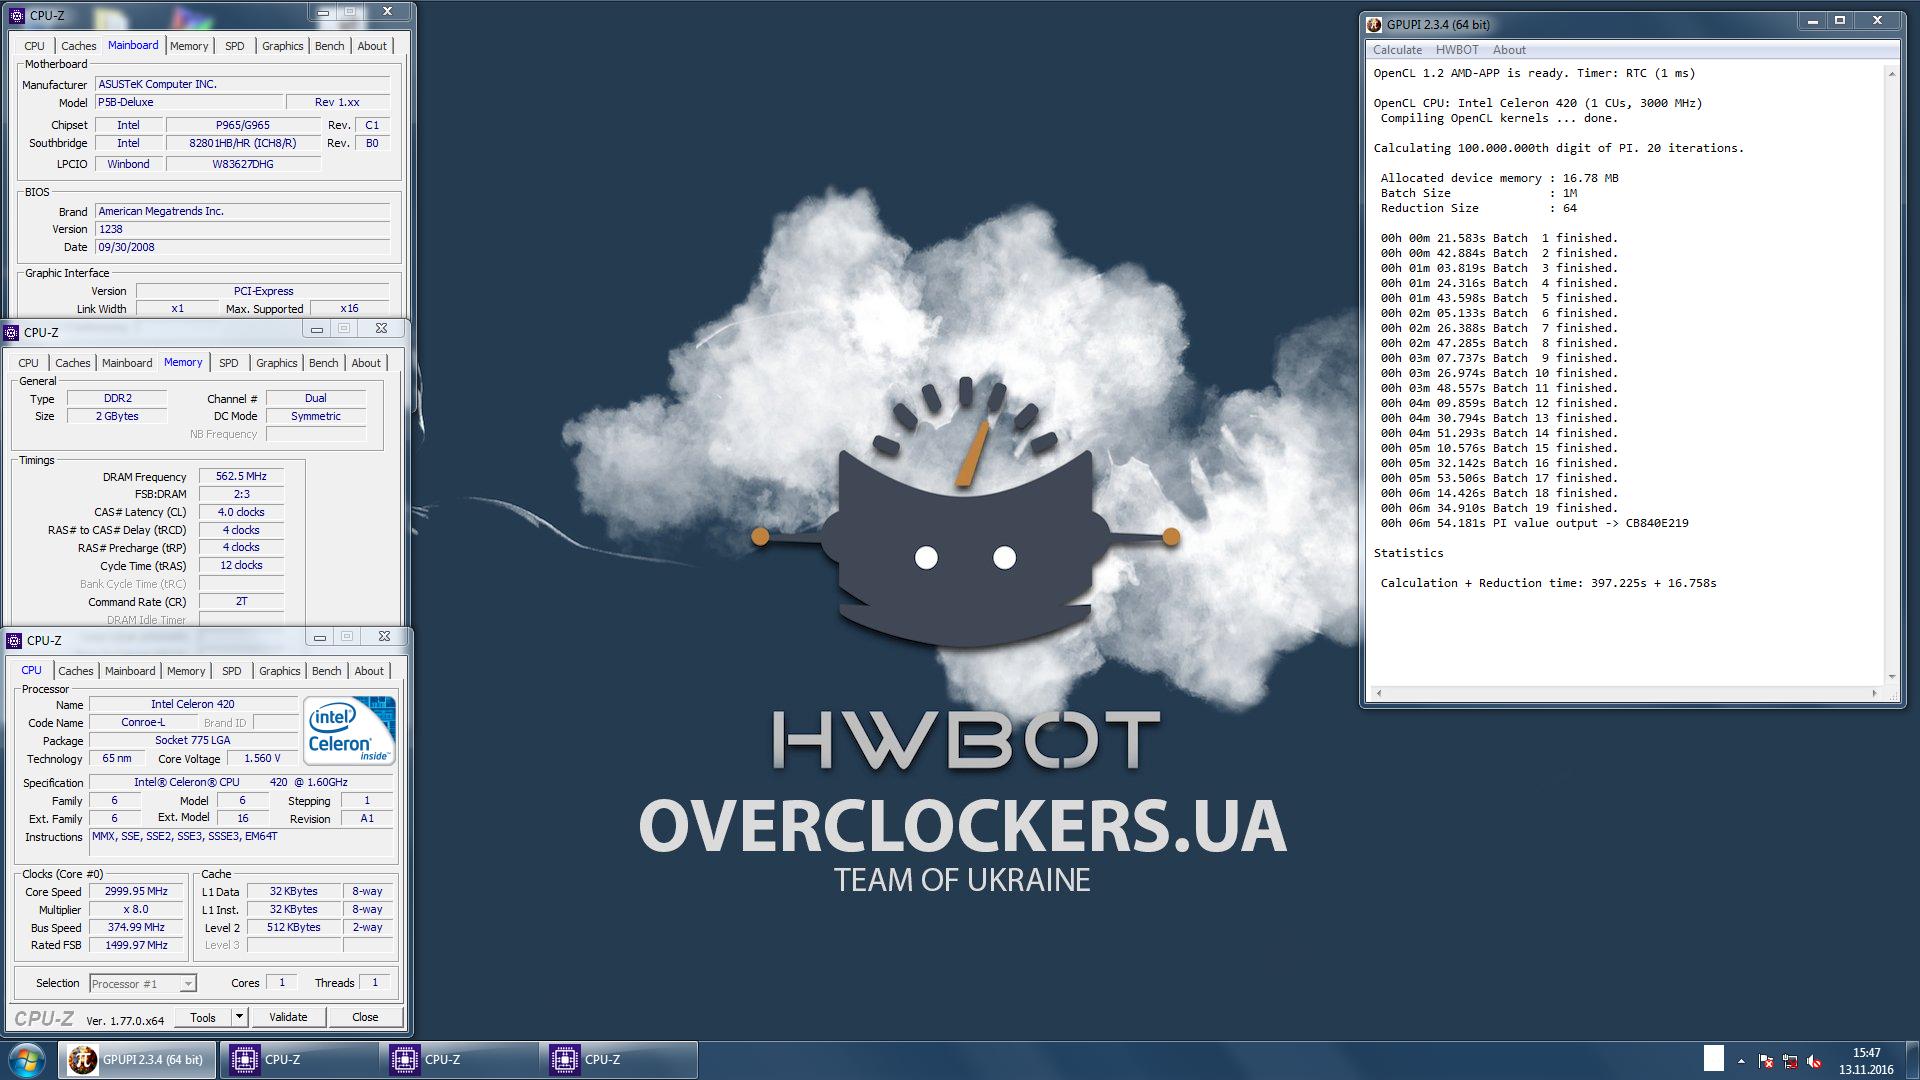Open the Windows Start orb
Viewport: 1920px width, 1080px height.
(26, 1060)
